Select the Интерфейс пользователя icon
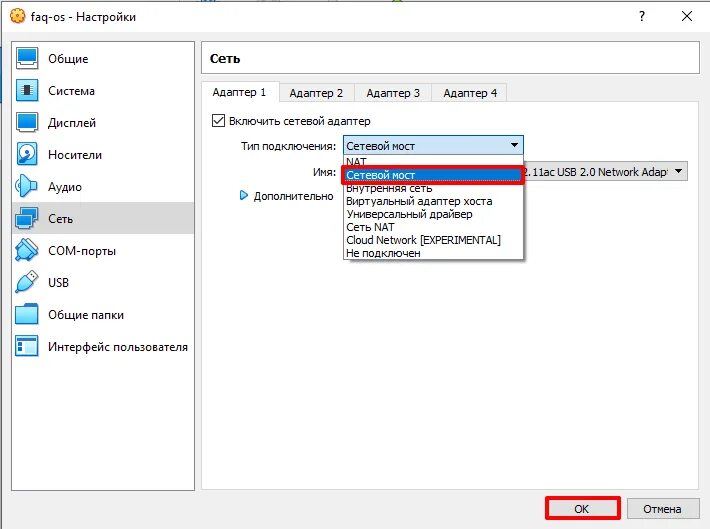This screenshot has height=529, width=710. (x=27, y=346)
